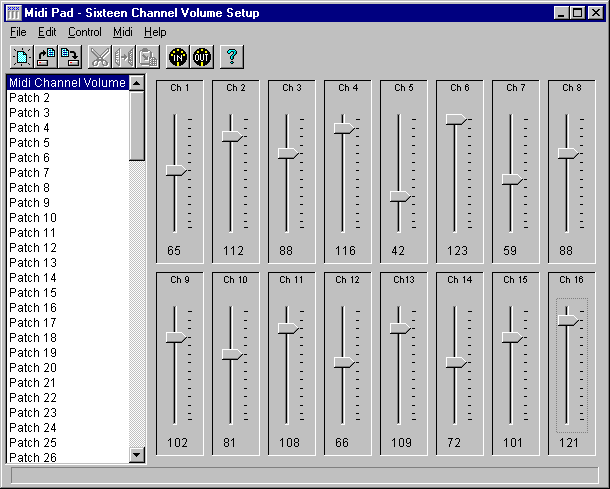This screenshot has height=489, width=610.
Task: Open the Midi menu
Action: pos(122,32)
